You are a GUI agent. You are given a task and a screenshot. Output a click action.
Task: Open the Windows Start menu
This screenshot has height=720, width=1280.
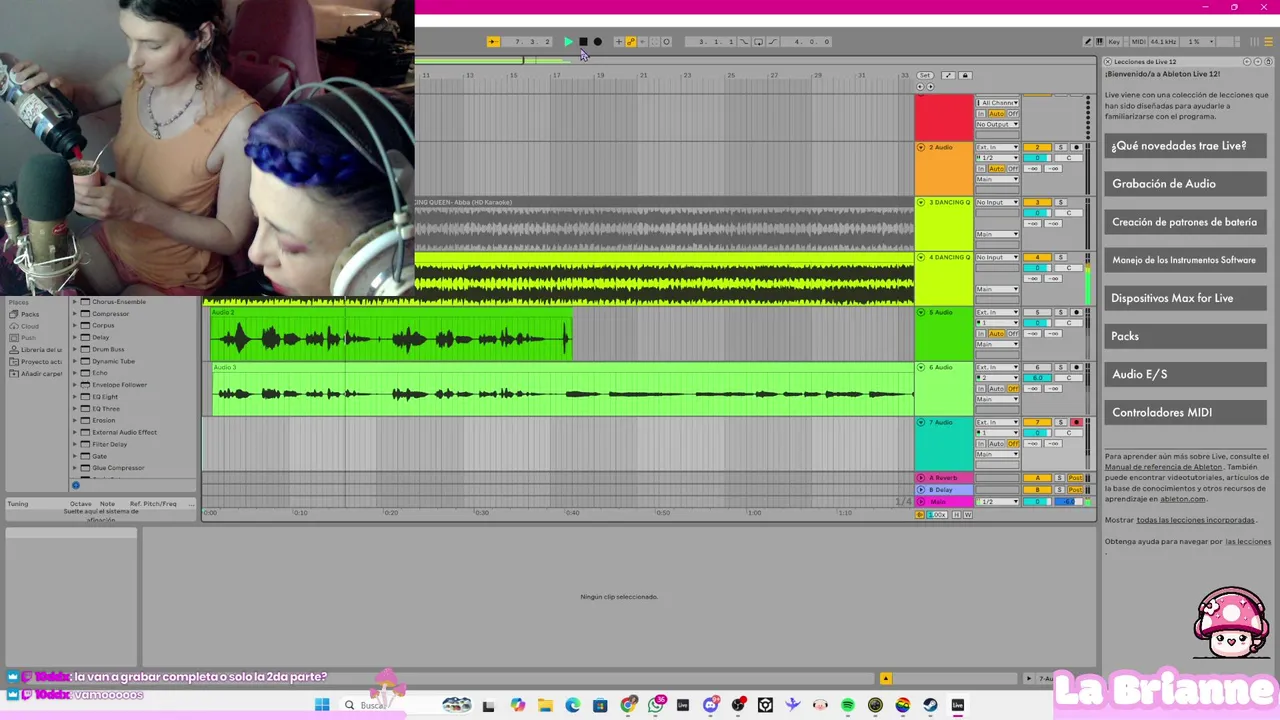pyautogui.click(x=322, y=705)
